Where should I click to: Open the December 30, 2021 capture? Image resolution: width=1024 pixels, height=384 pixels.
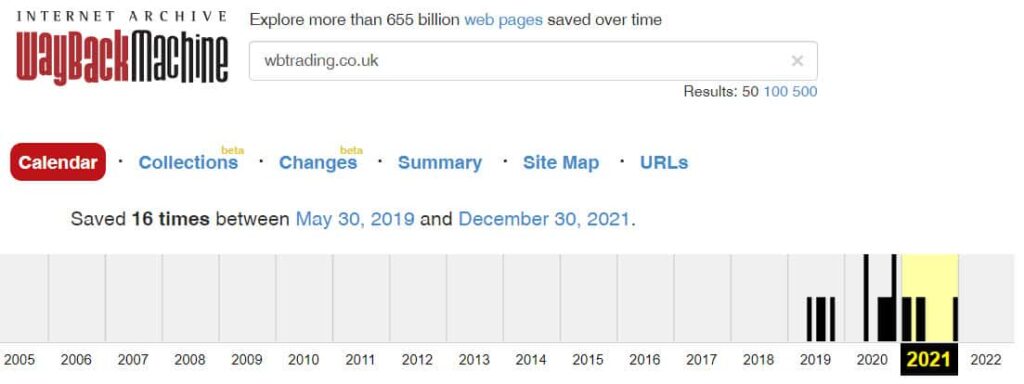(545, 219)
